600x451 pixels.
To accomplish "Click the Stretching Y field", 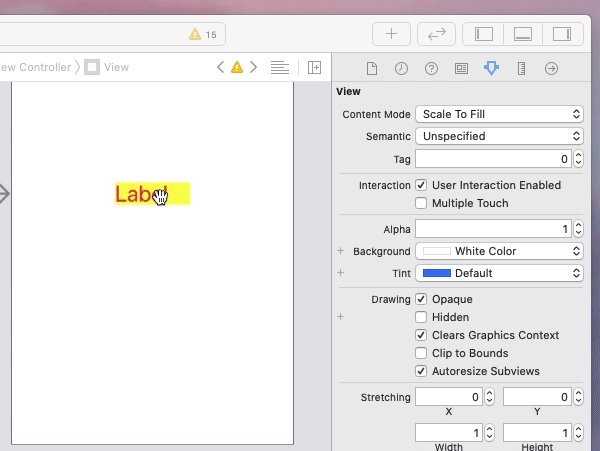I will coord(537,397).
